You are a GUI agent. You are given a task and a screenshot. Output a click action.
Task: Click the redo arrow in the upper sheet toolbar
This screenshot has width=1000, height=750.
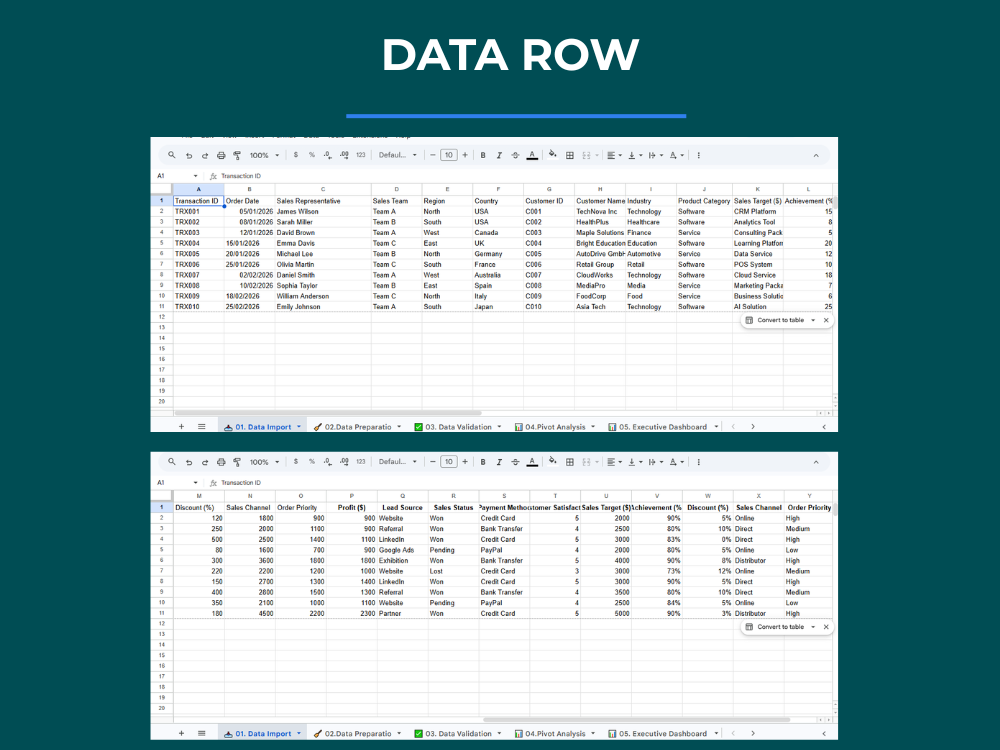point(205,155)
